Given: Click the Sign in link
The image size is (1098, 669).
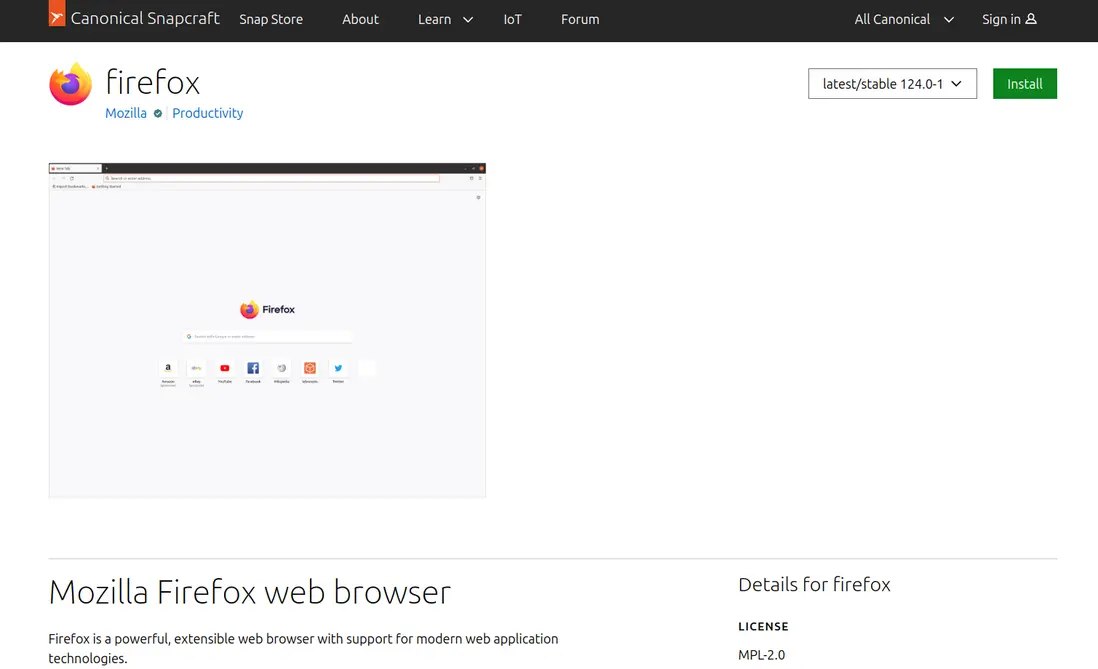Looking at the screenshot, I should [x=1008, y=20].
